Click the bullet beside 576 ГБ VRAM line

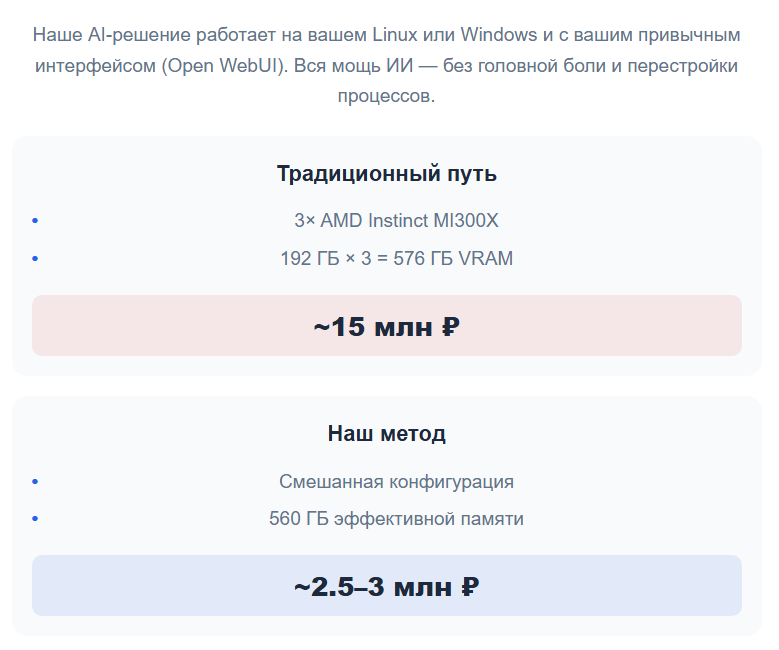[x=35, y=258]
